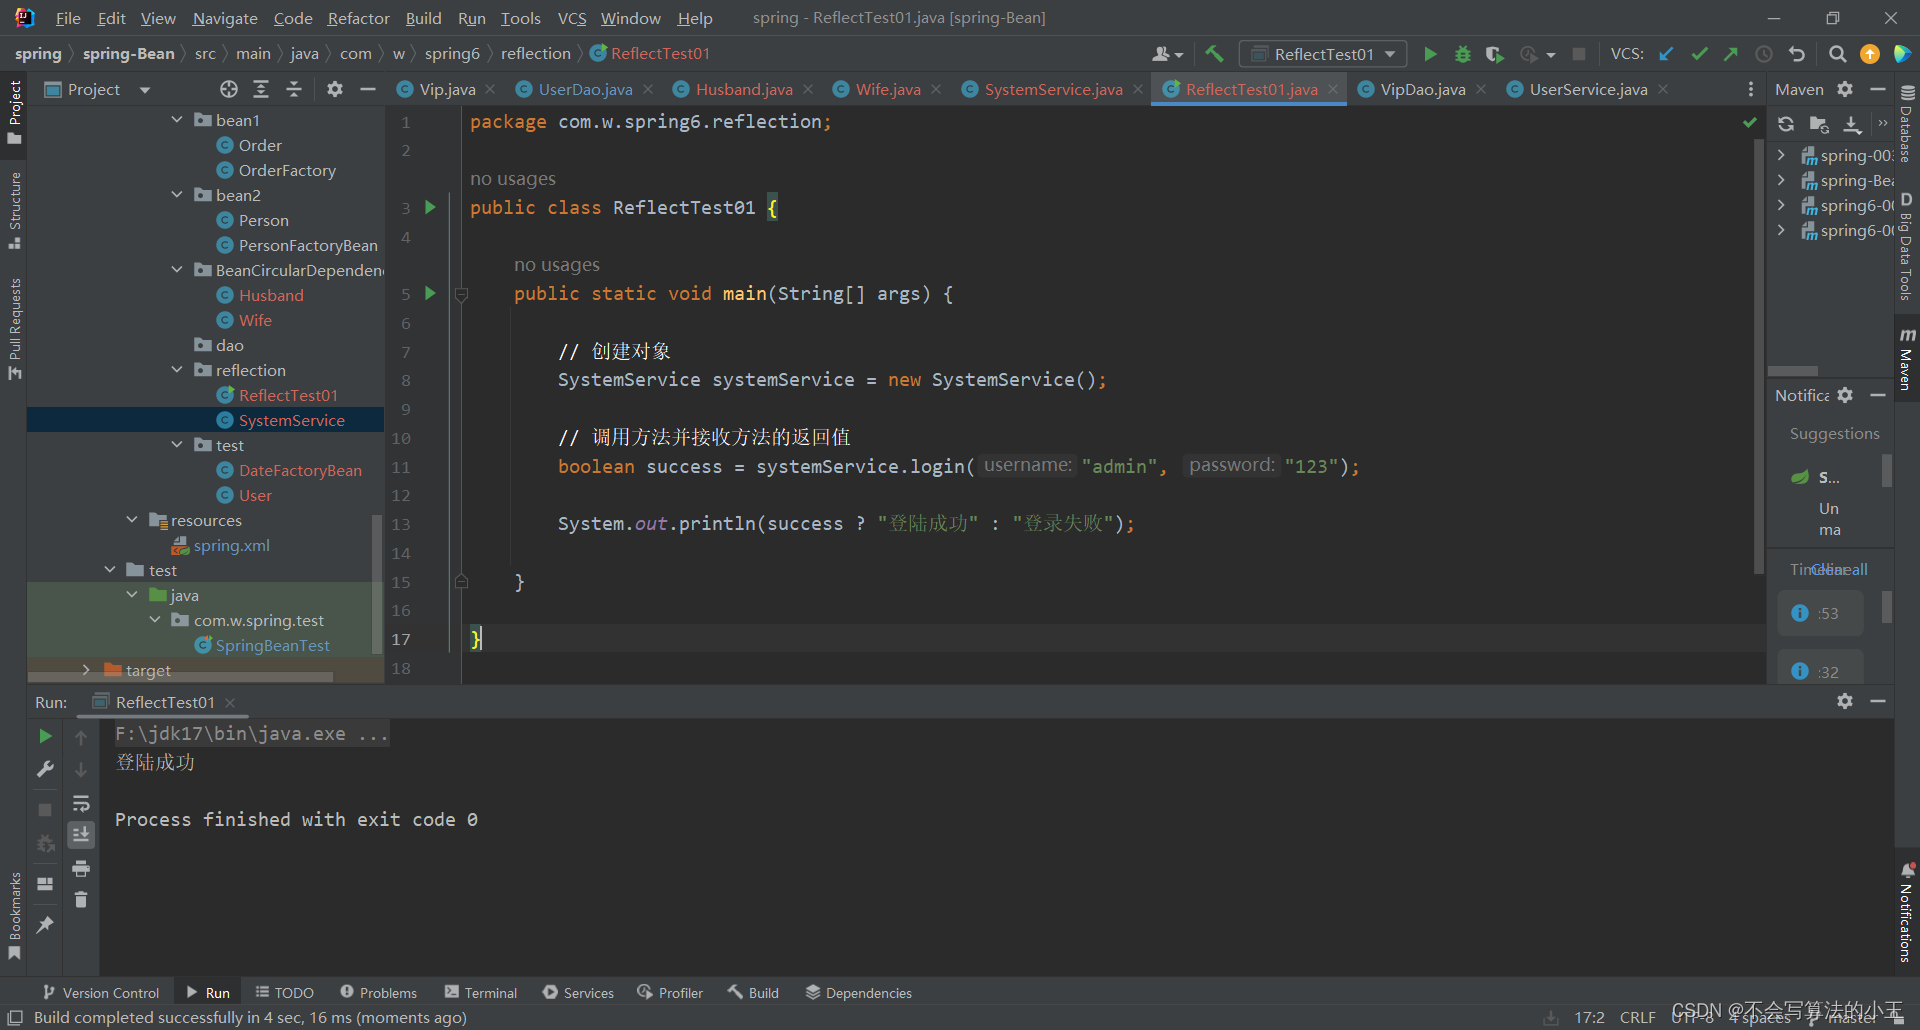Click the print icon in Run console
Image resolution: width=1920 pixels, height=1030 pixels.
click(81, 867)
